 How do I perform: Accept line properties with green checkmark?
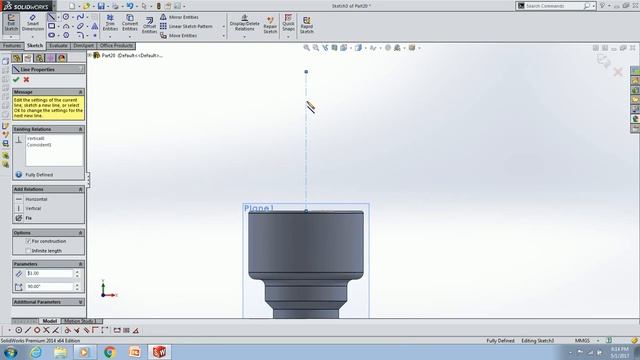click(16, 80)
